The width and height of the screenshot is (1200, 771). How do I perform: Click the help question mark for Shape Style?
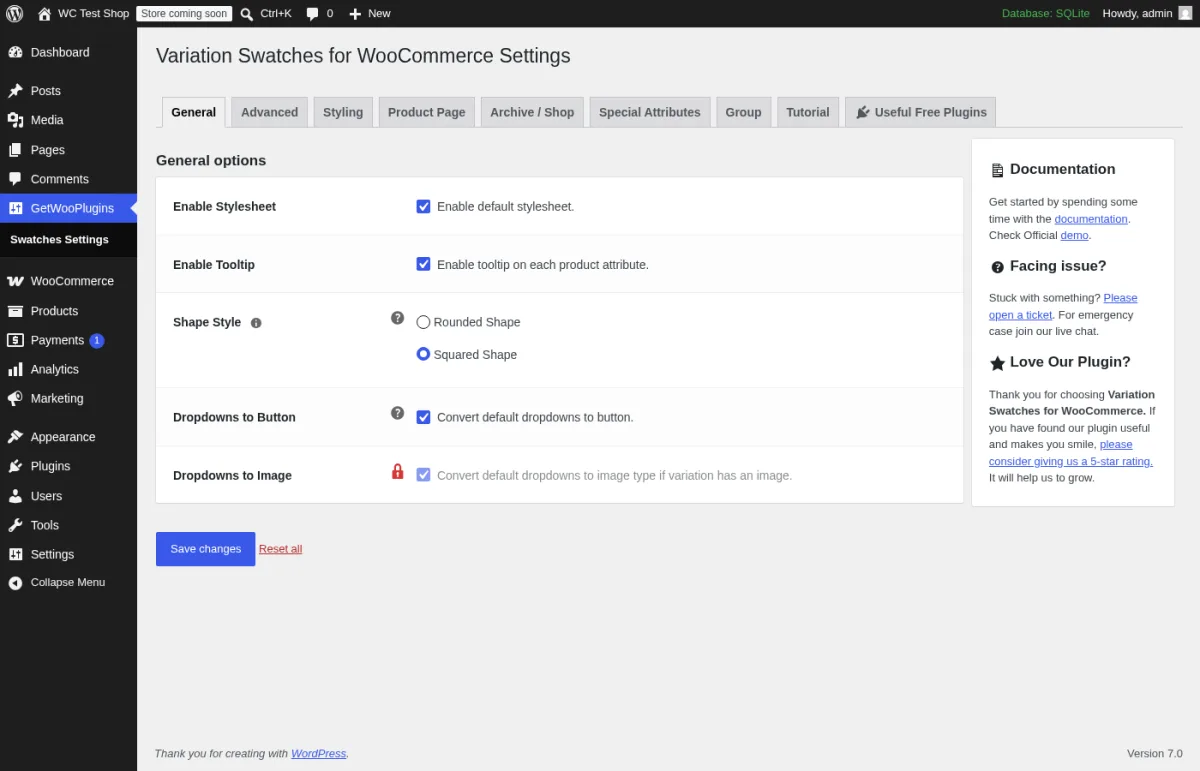click(x=397, y=318)
